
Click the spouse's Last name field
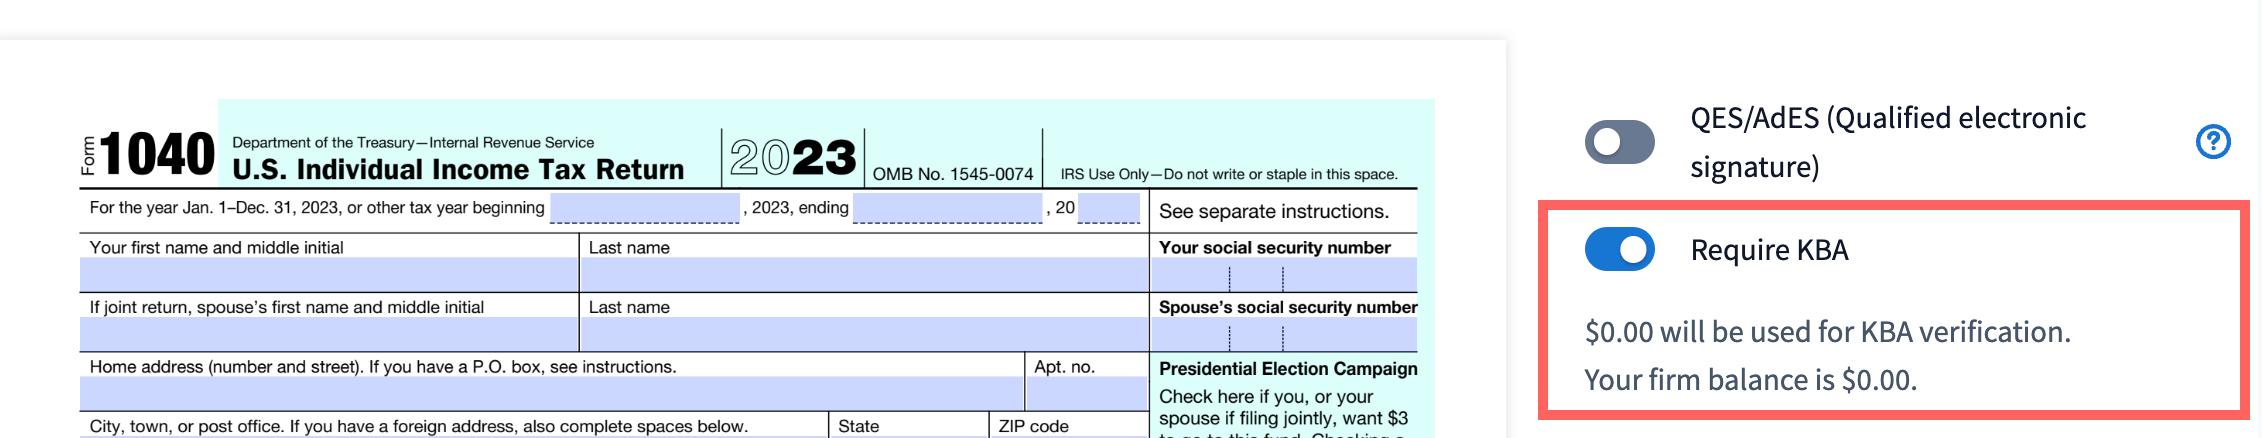864,334
